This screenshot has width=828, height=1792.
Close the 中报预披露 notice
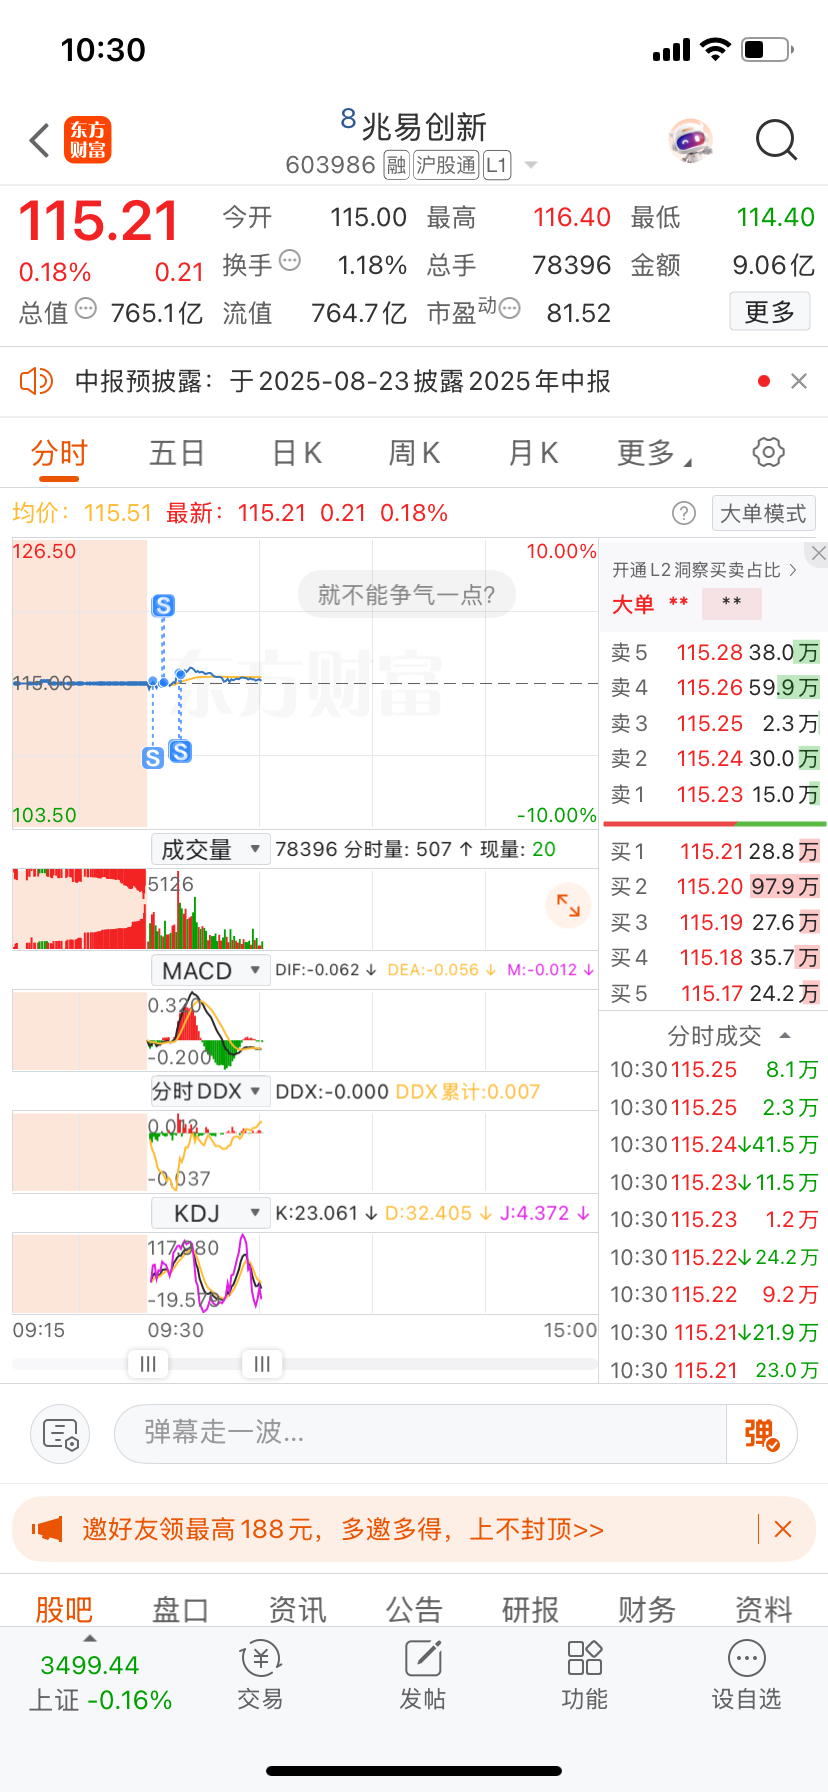[799, 381]
